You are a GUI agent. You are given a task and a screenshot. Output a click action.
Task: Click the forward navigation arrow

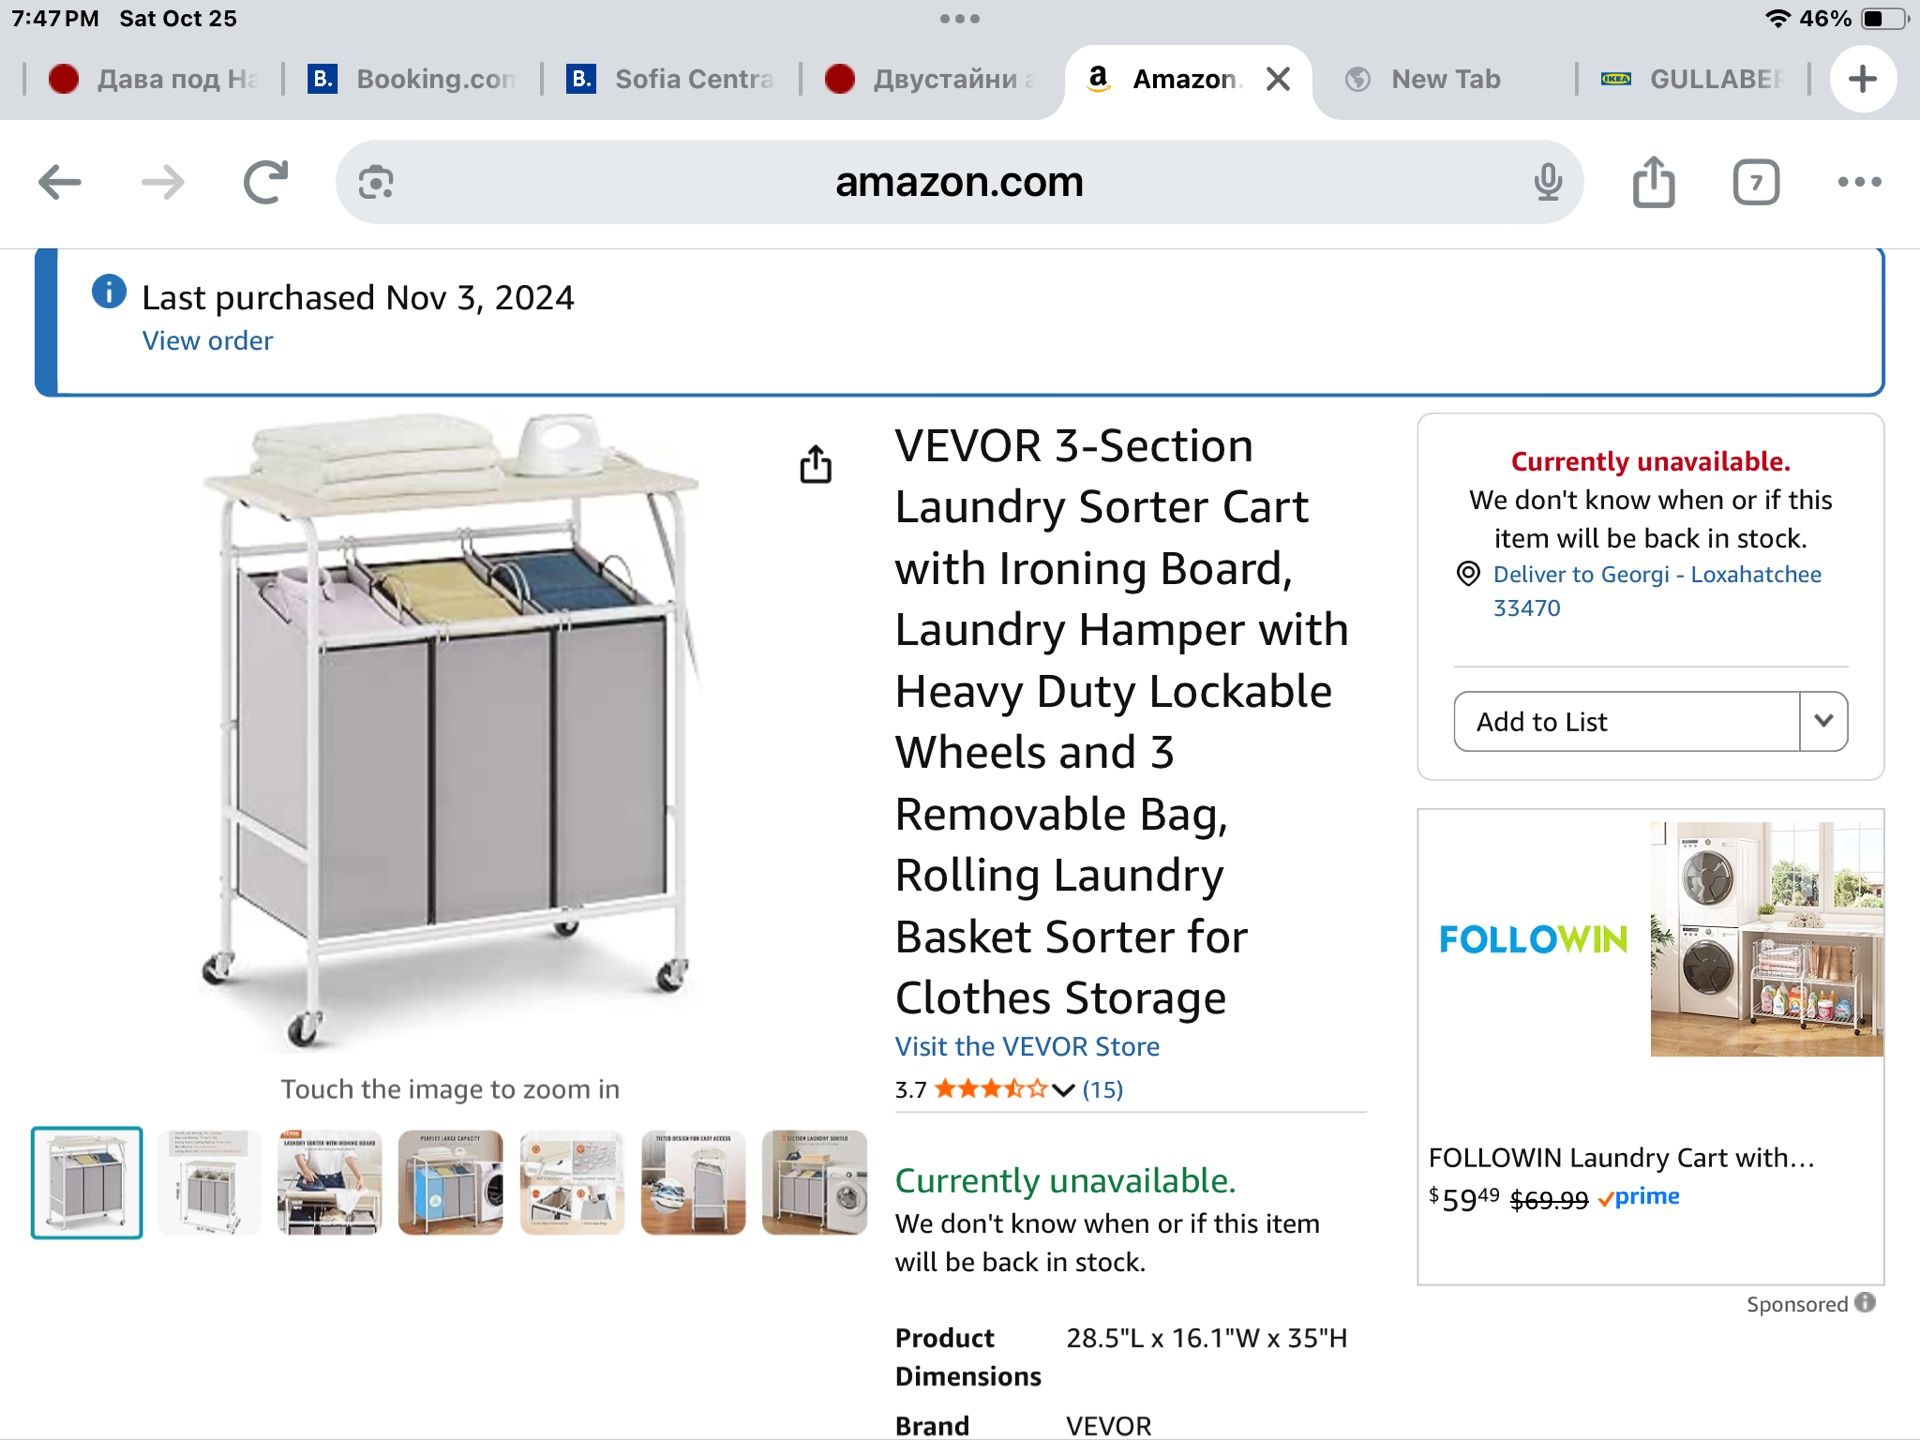click(x=163, y=183)
